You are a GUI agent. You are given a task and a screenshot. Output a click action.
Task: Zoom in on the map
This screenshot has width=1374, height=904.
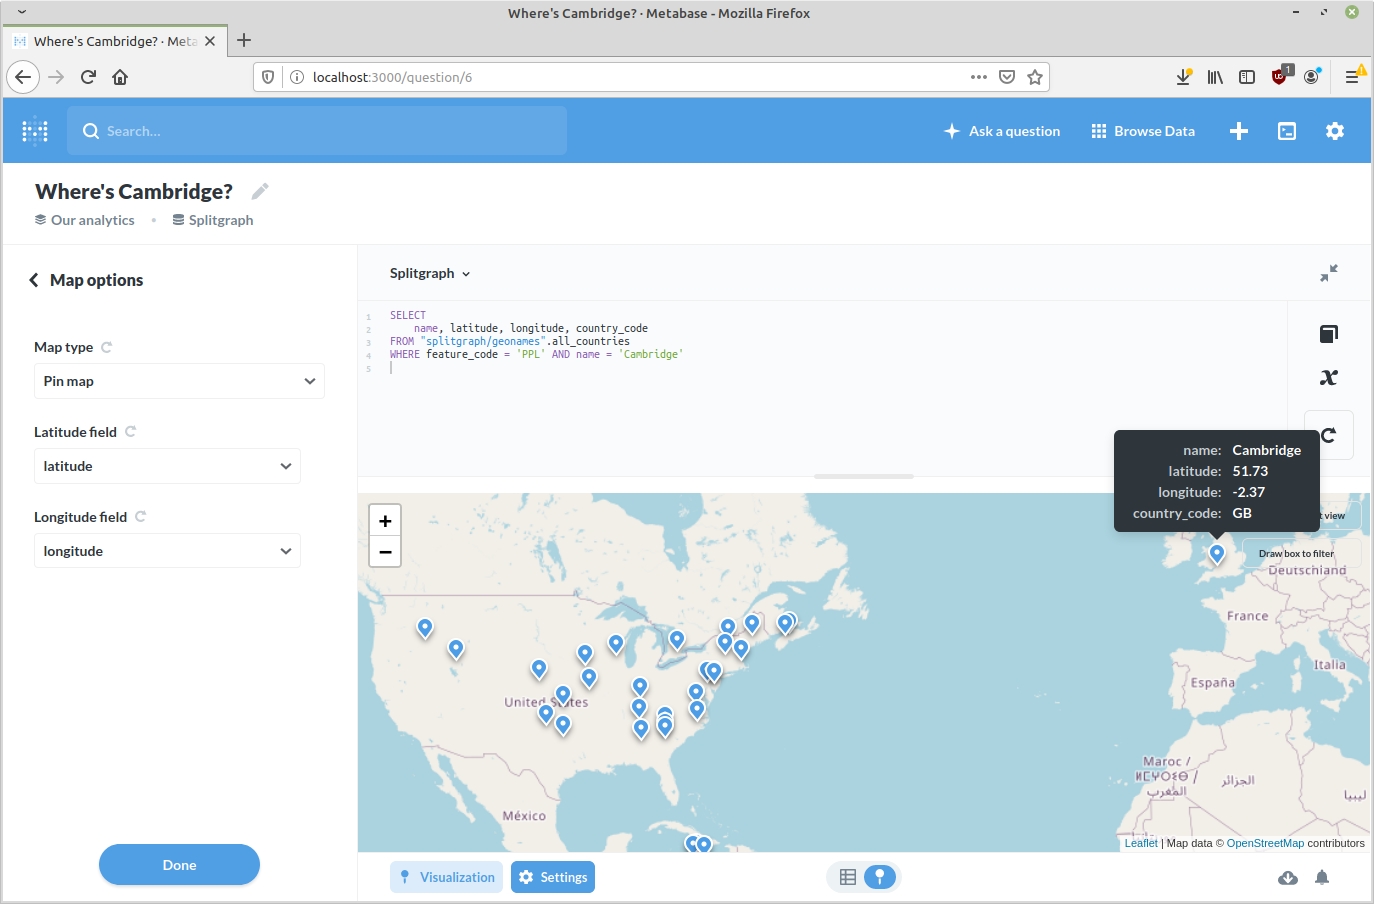[385, 521]
